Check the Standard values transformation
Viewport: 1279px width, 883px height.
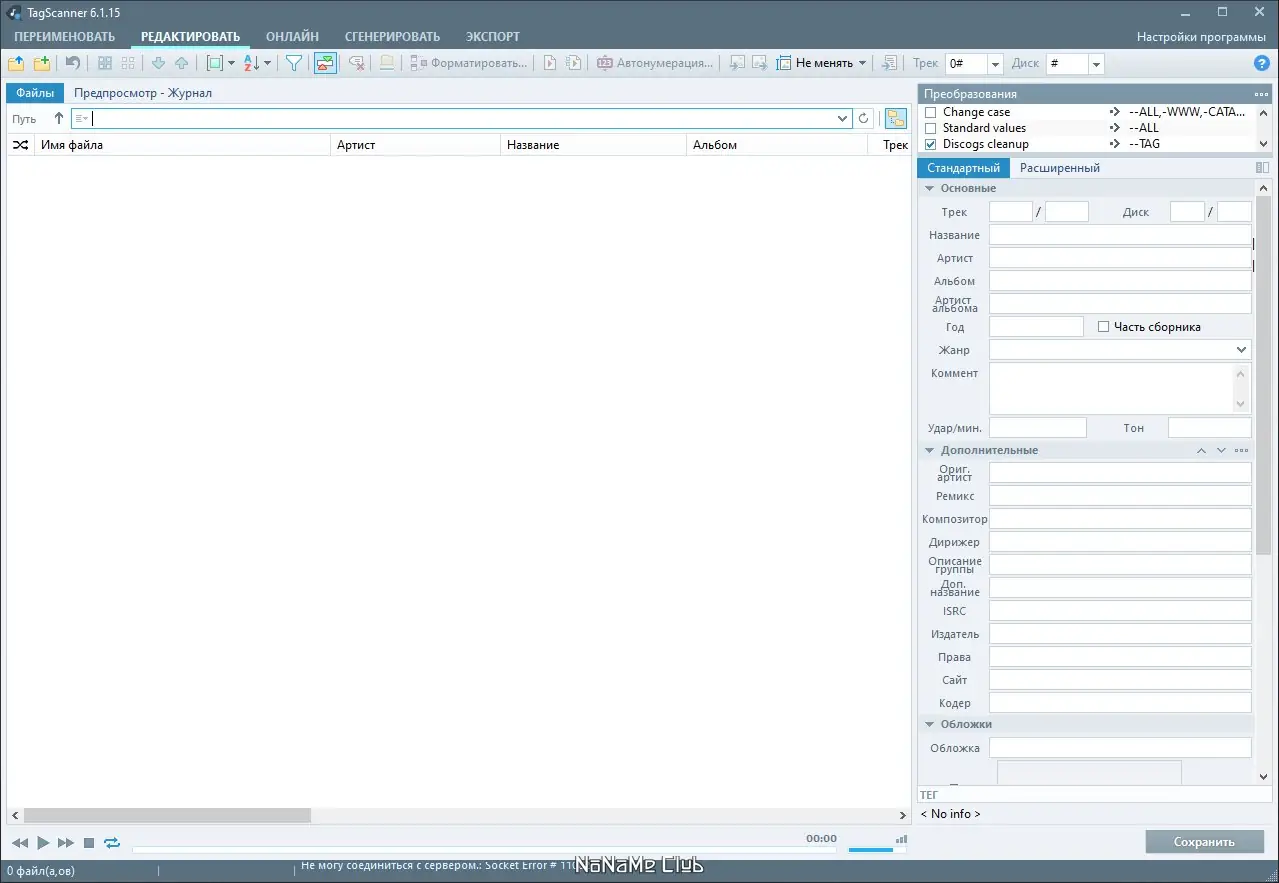click(x=929, y=127)
